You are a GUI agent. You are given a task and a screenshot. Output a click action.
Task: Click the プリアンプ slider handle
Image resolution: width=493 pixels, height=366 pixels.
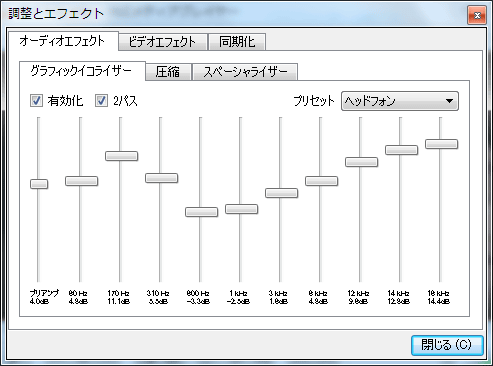click(x=39, y=184)
